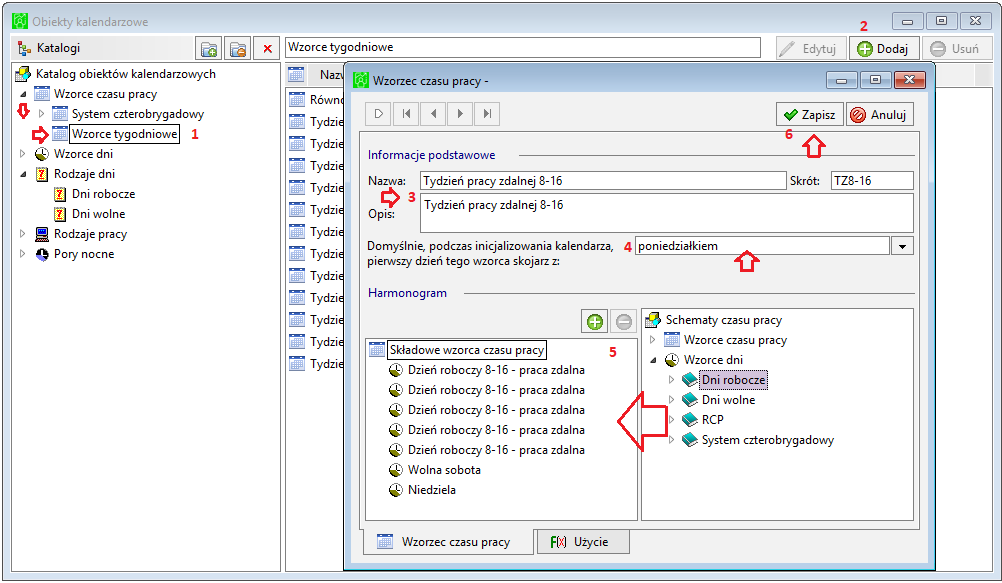Go to previous record button
The image size is (1002, 583).
[x=433, y=114]
